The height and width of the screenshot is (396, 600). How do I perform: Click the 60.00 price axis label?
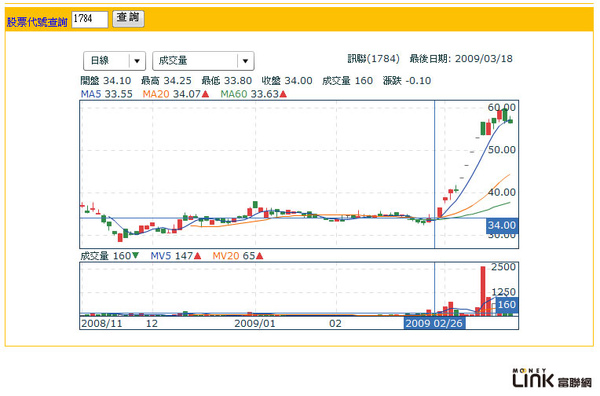502,108
